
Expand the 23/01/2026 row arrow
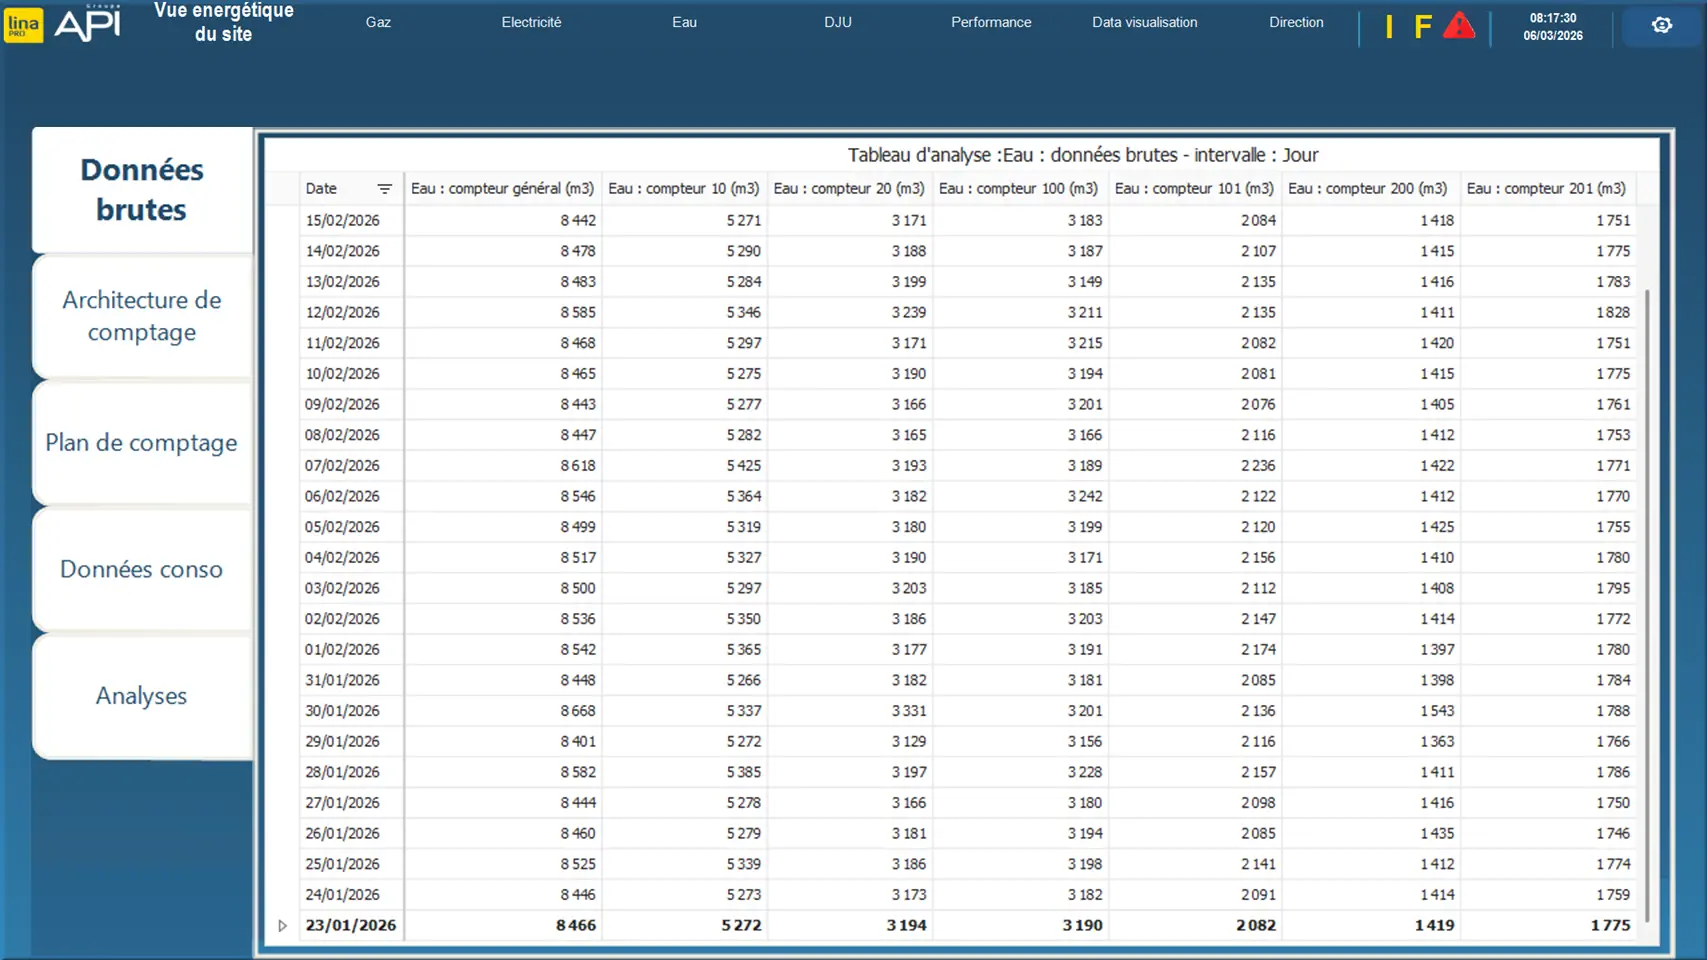[282, 926]
